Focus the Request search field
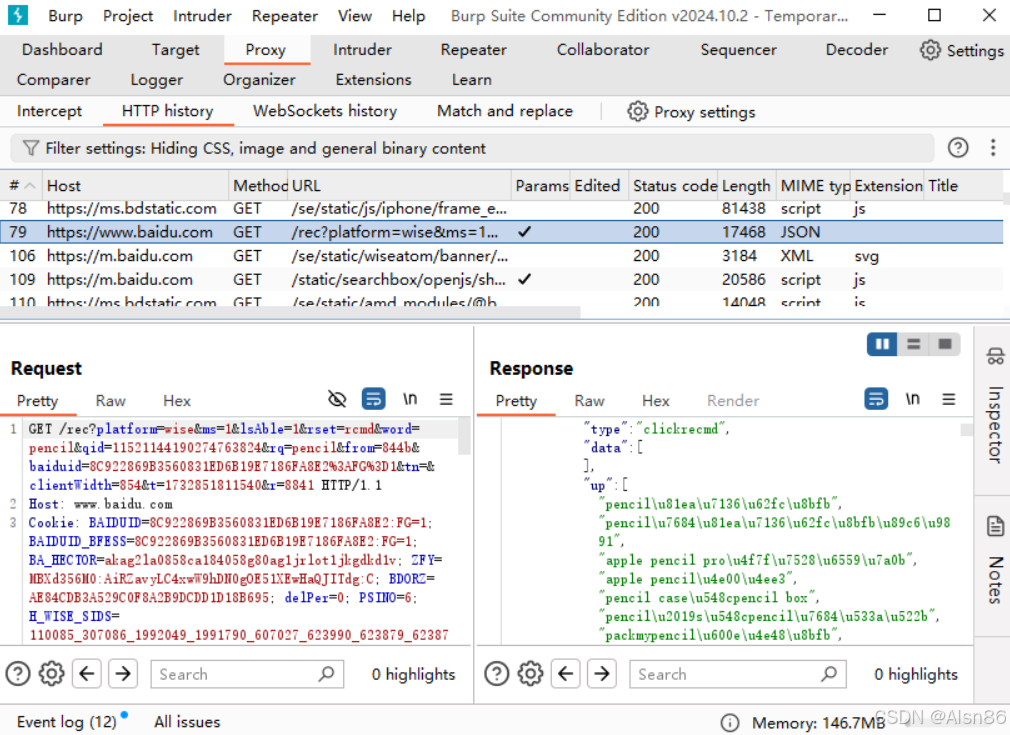The width and height of the screenshot is (1010, 735). click(247, 674)
